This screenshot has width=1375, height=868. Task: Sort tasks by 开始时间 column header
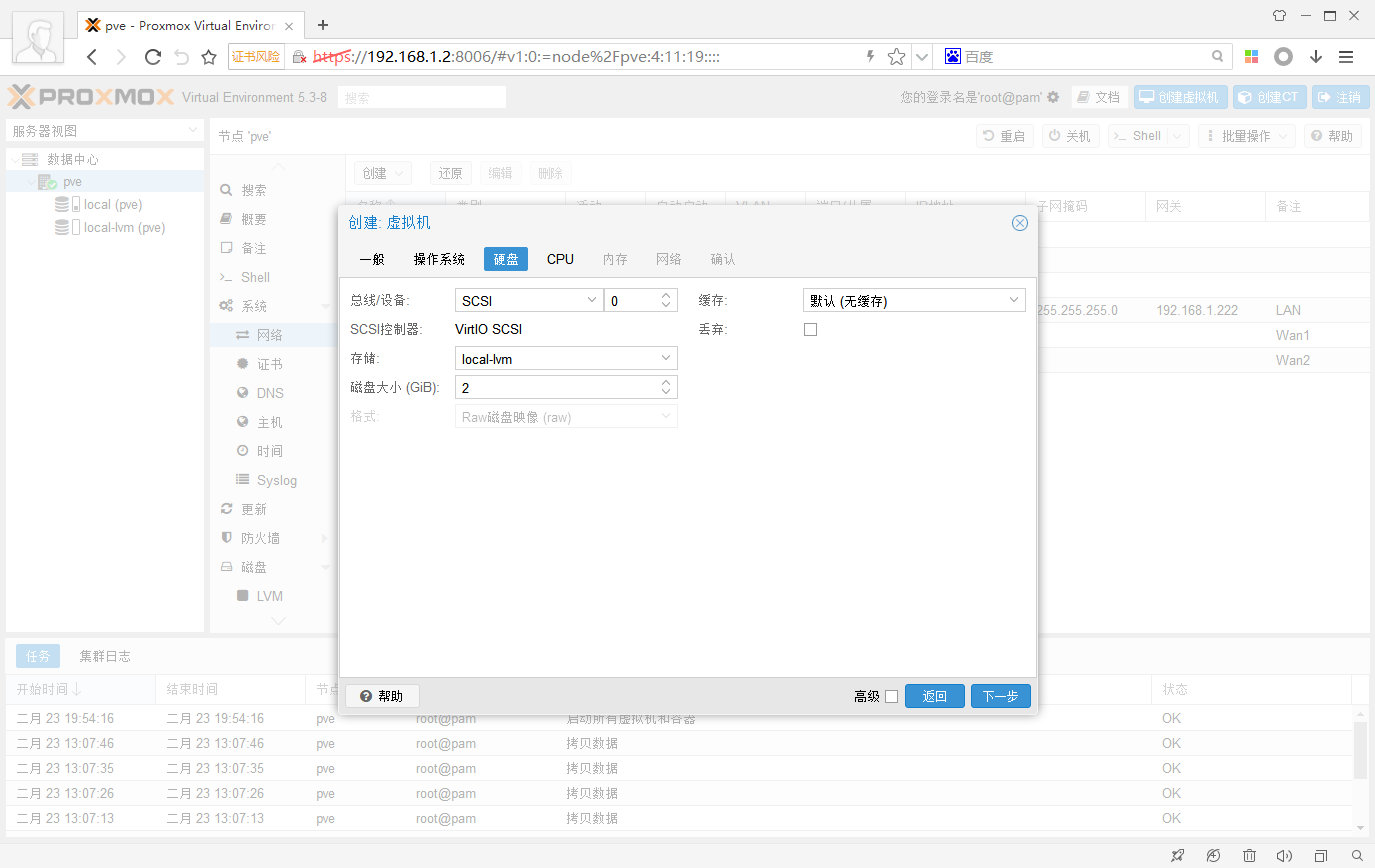80,689
